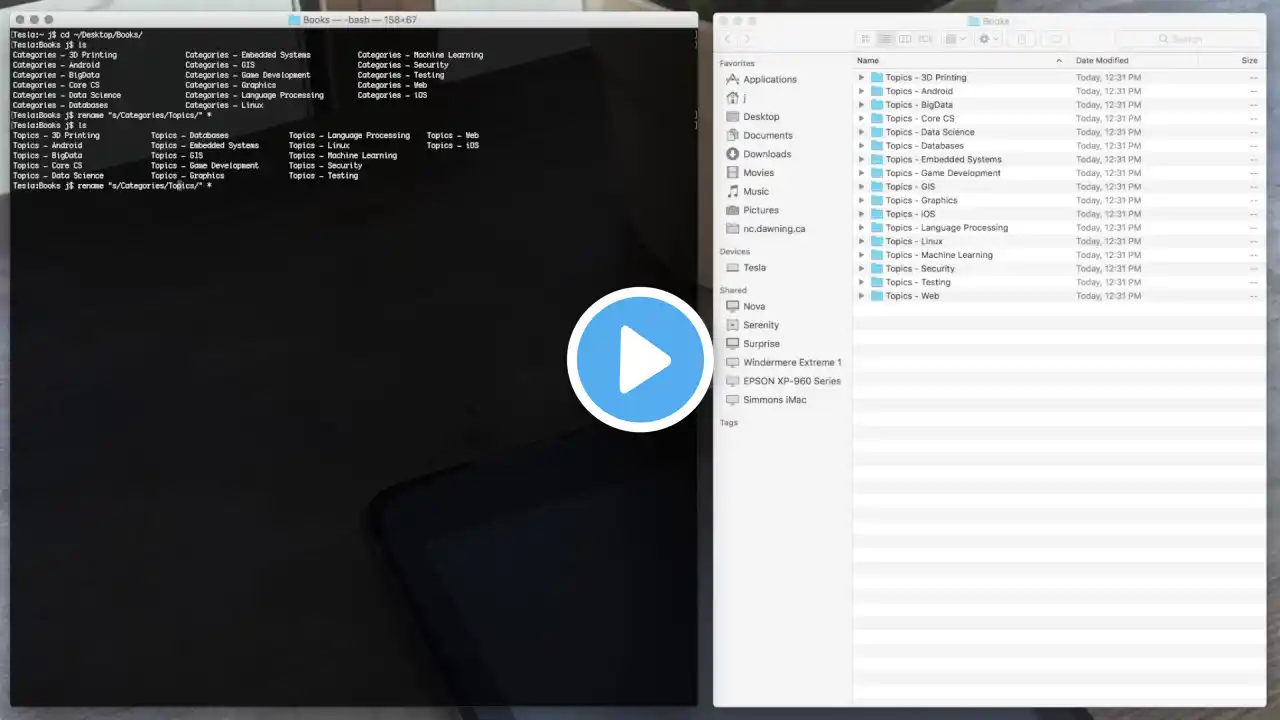Select the Topics - Game Development folder name

(x=943, y=173)
